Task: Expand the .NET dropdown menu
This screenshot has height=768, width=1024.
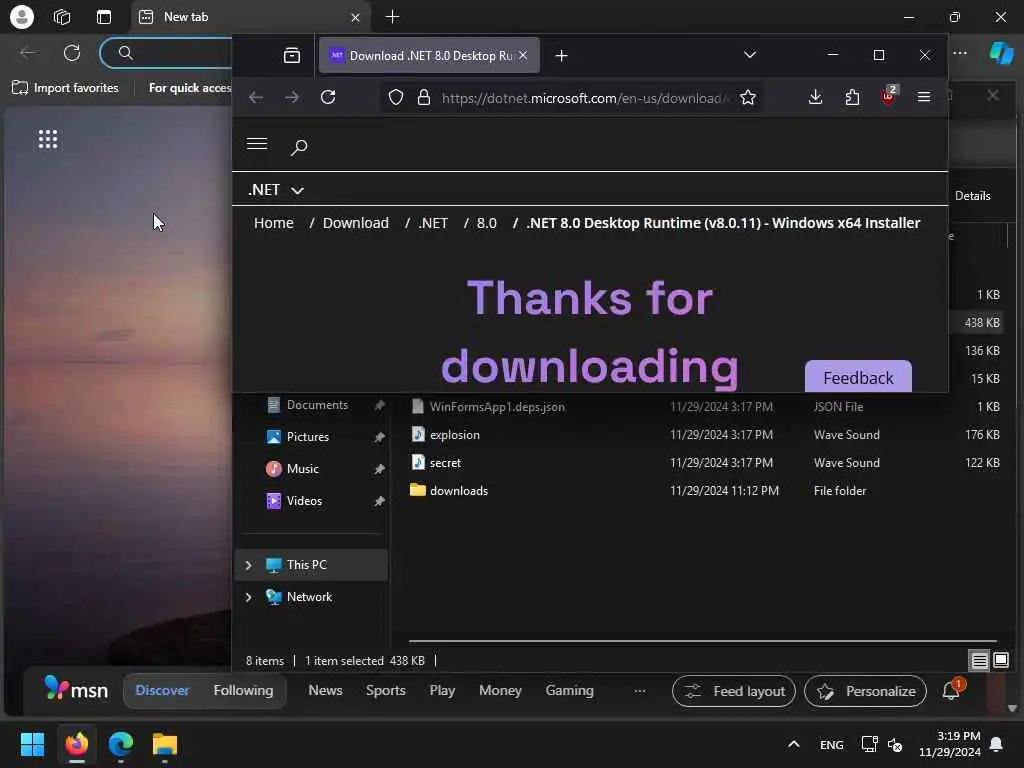Action: pyautogui.click(x=276, y=190)
